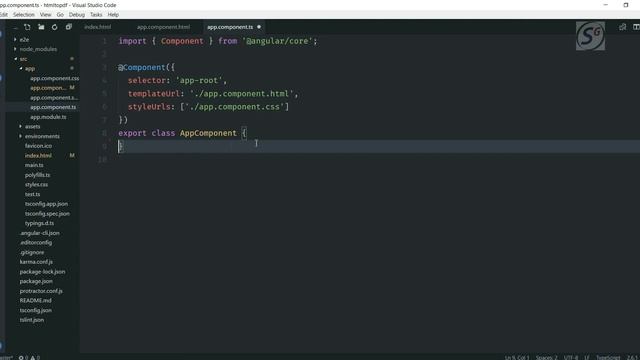Change language mode via TypeScript status item

(608, 358)
